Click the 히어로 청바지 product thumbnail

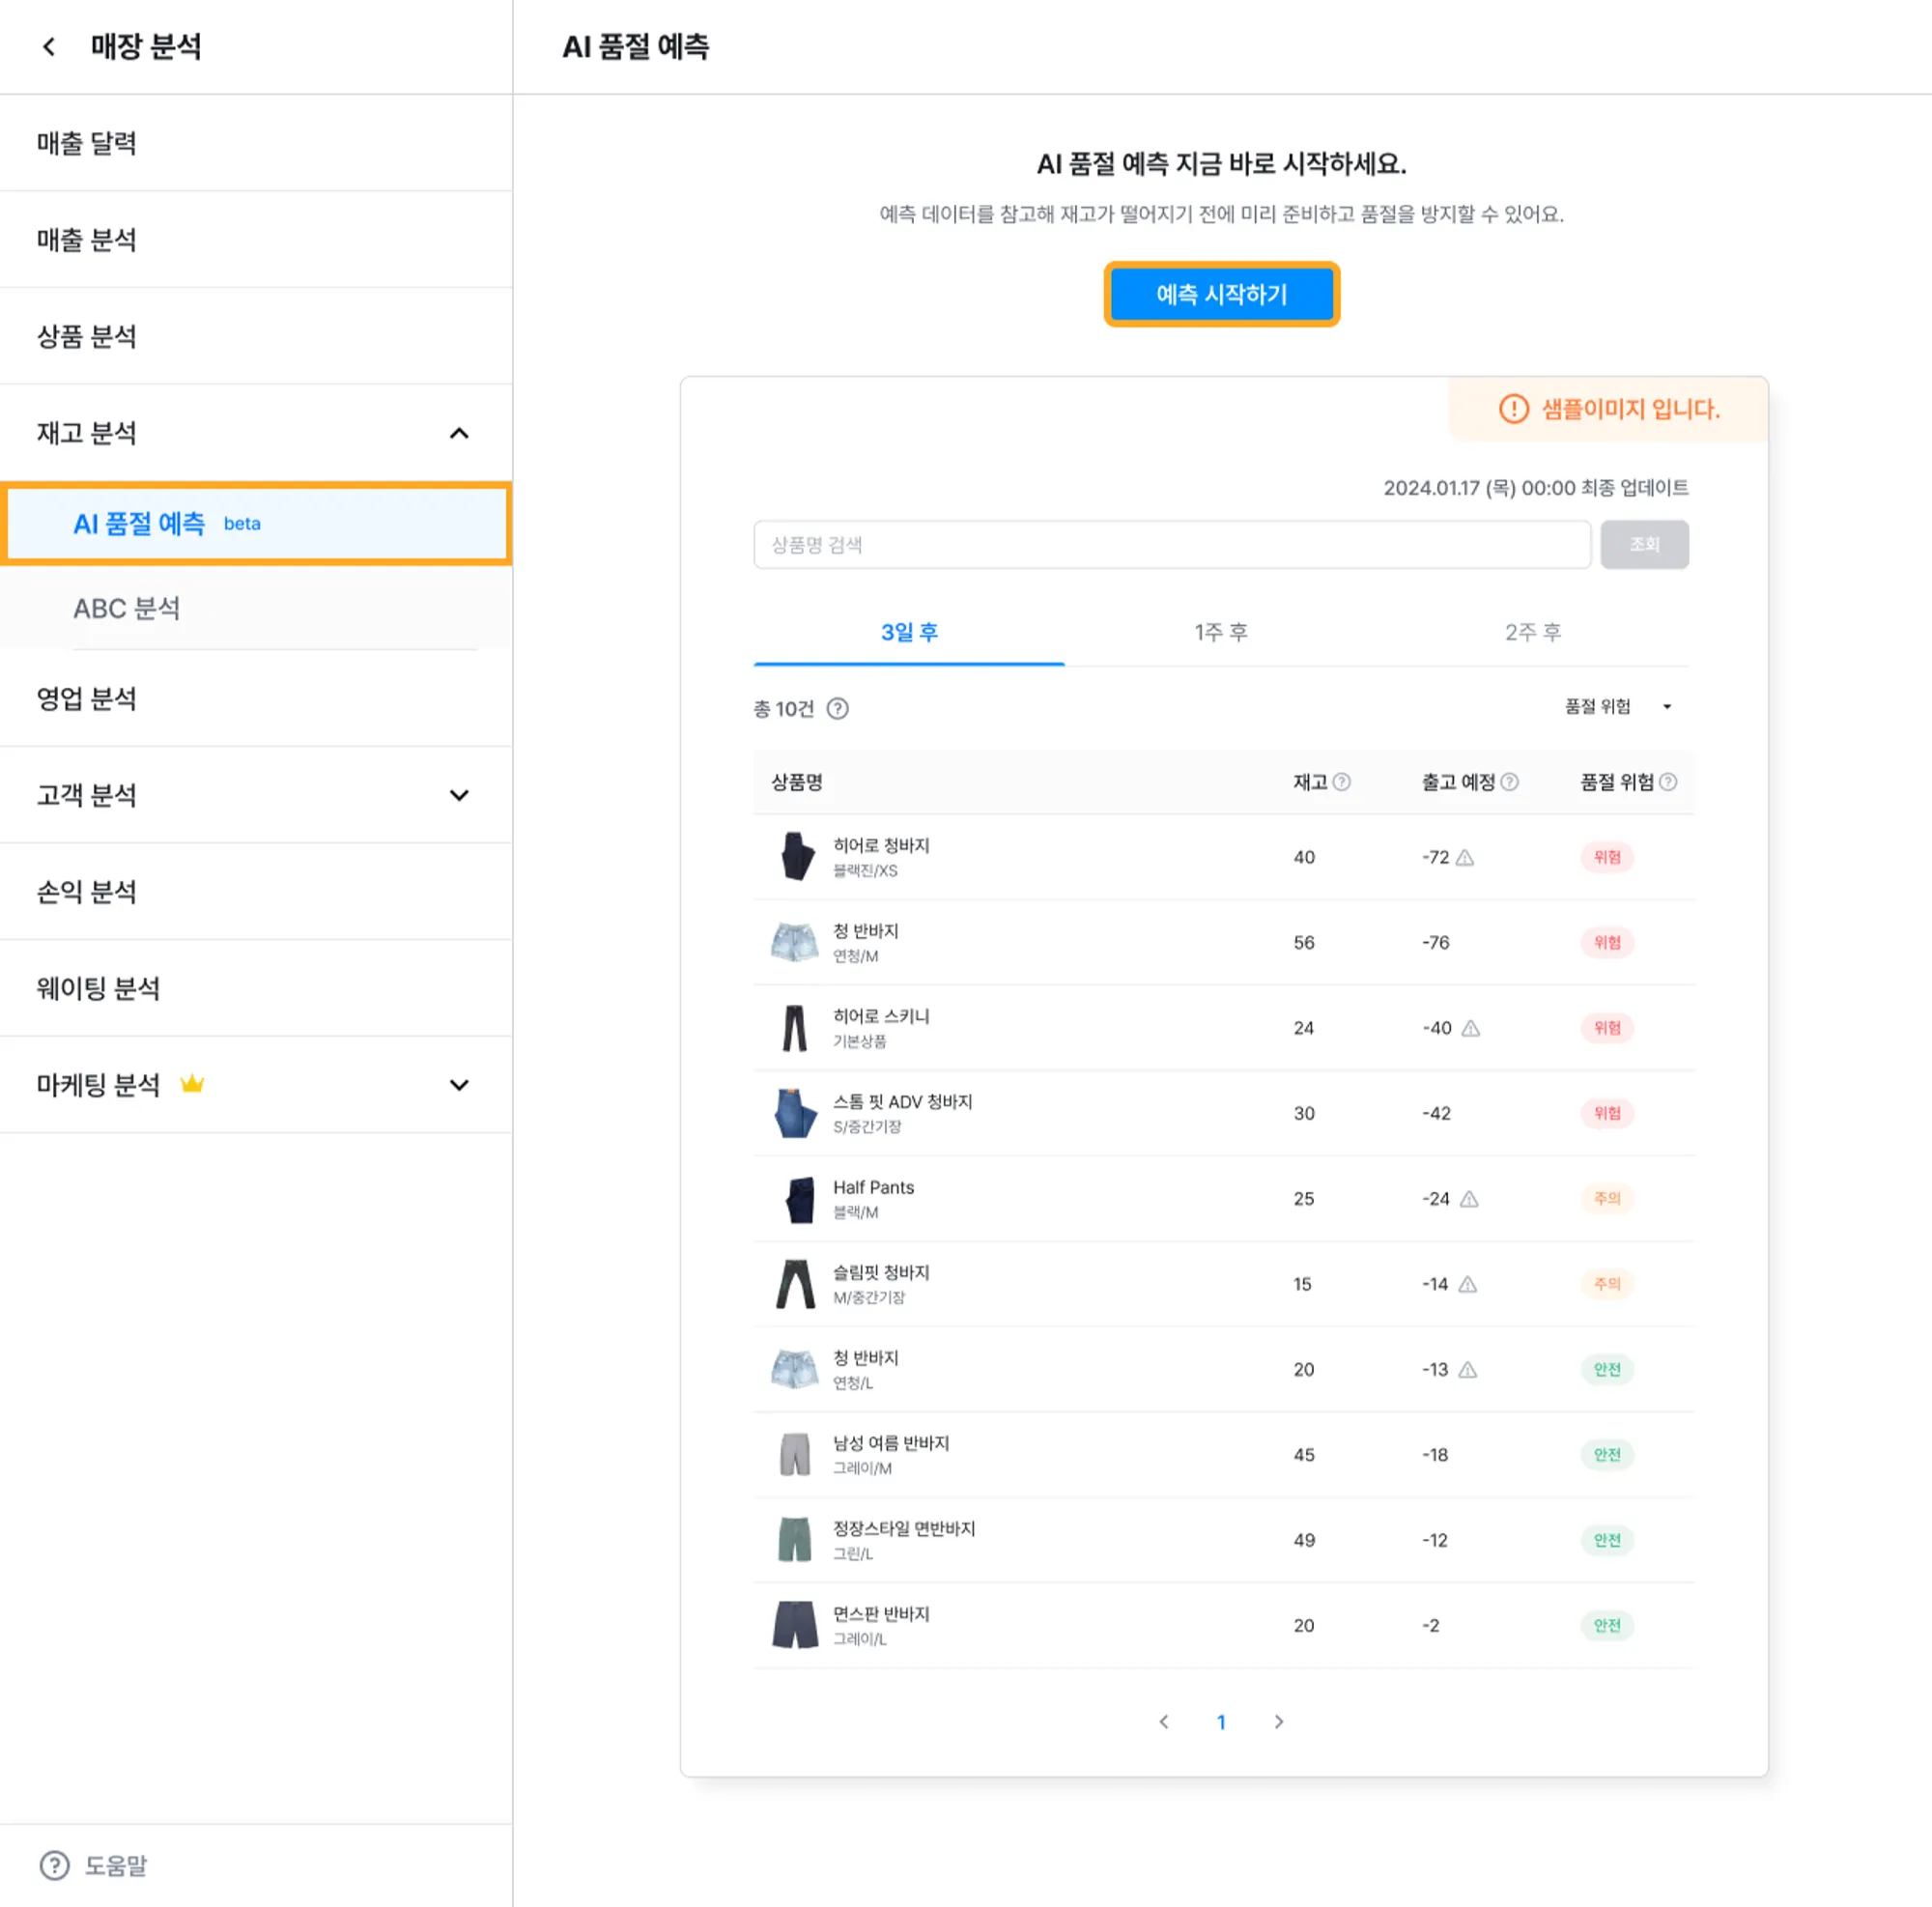click(796, 857)
